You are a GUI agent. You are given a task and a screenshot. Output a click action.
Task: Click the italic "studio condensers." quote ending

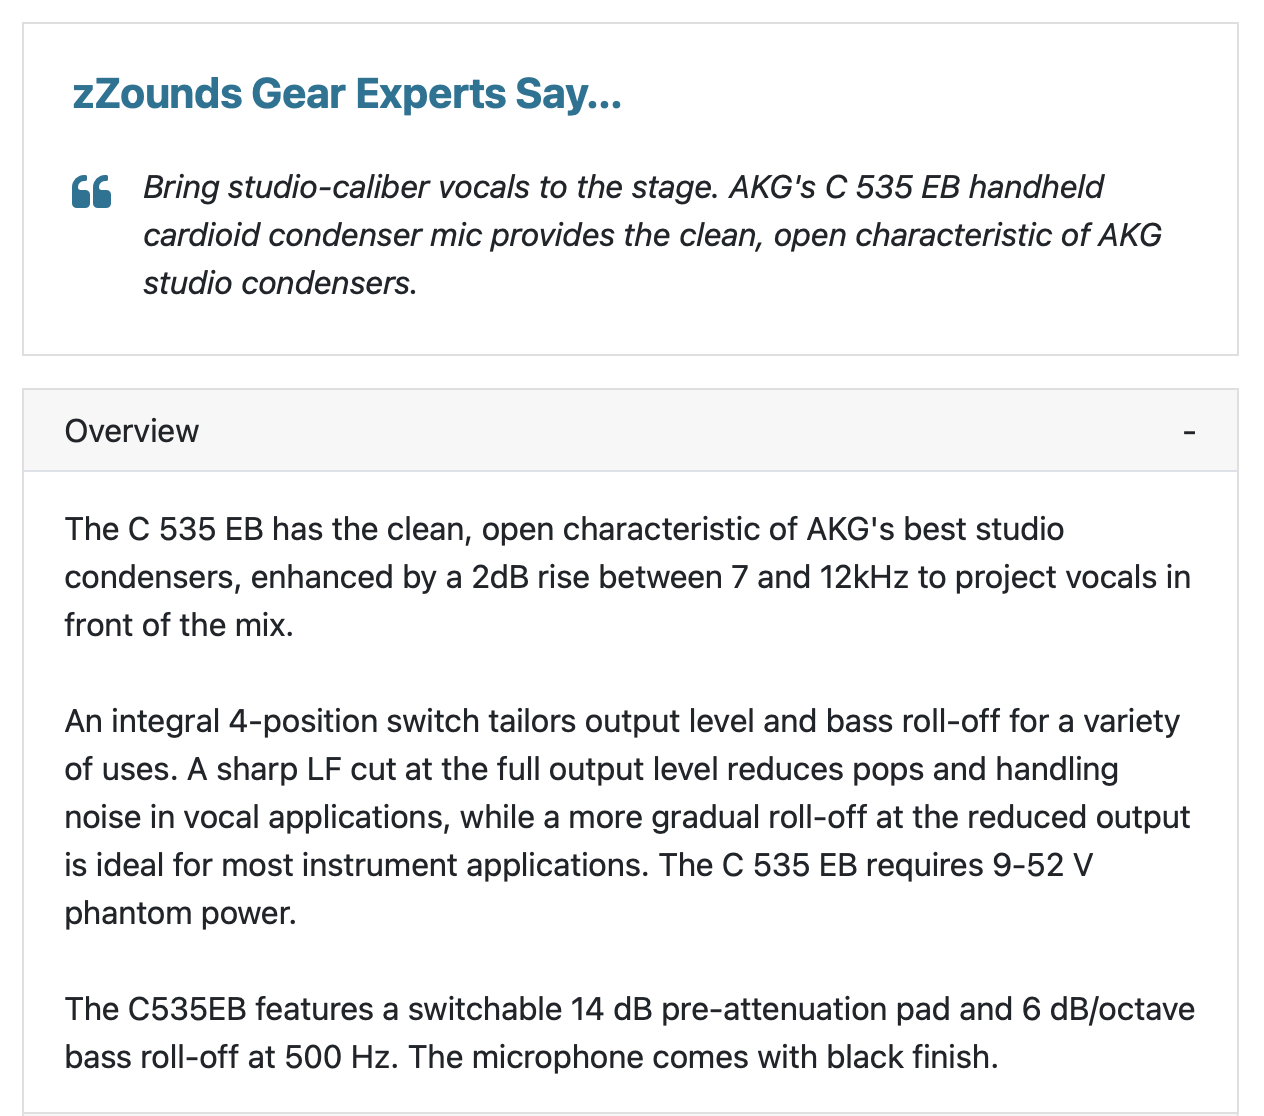(x=279, y=283)
